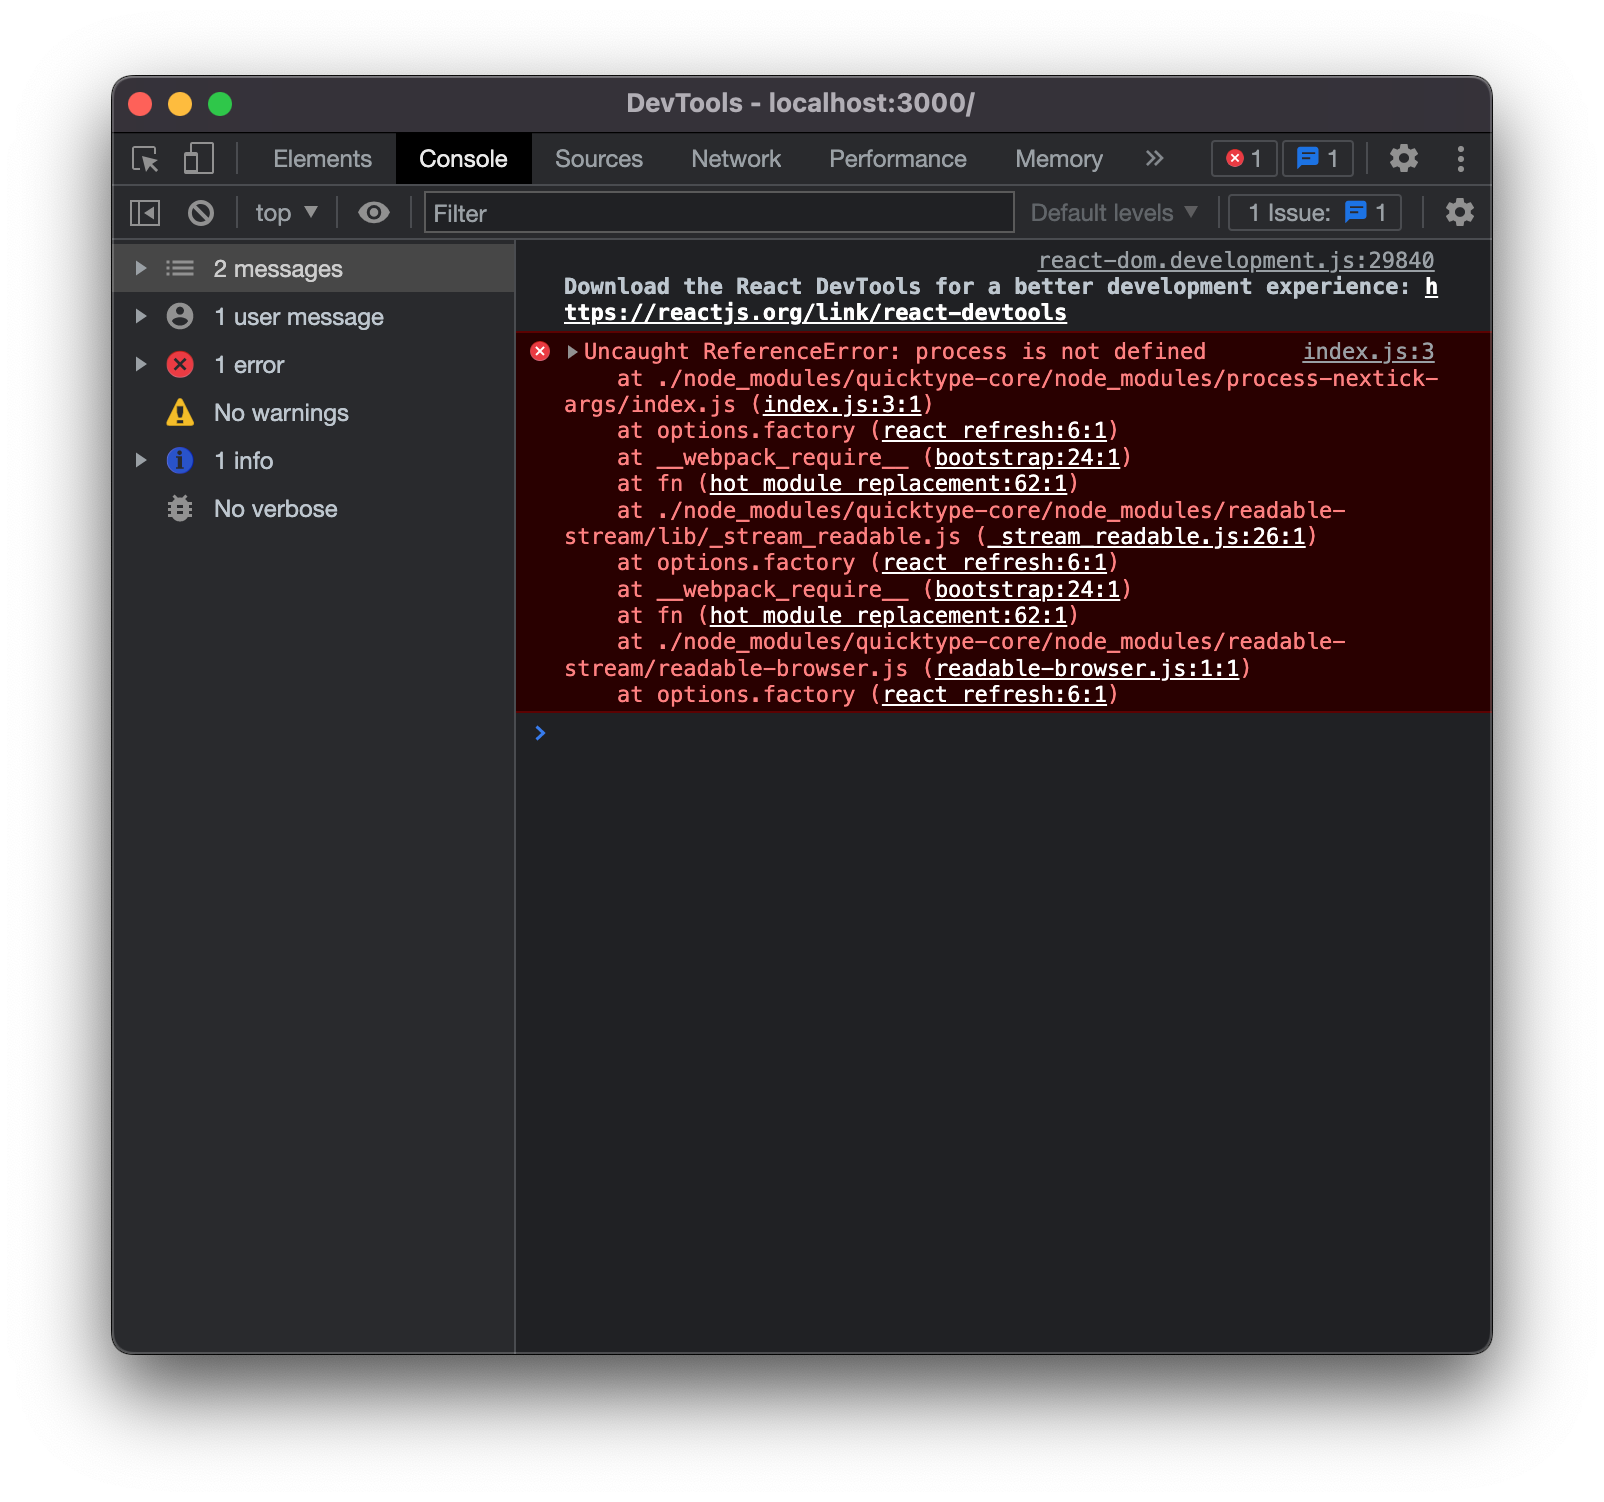1604x1502 pixels.
Task: Click the bug icon next to No verbose
Action: (179, 508)
